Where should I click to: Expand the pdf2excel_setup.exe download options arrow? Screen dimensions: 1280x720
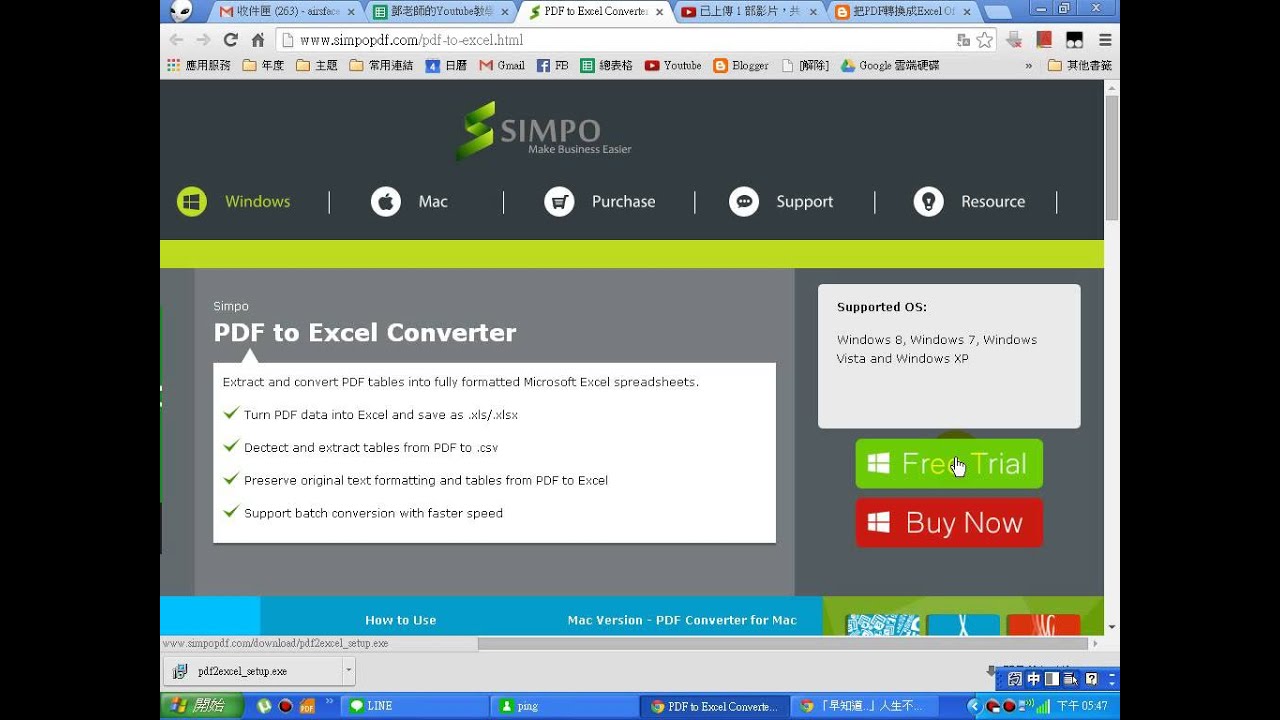tap(348, 671)
